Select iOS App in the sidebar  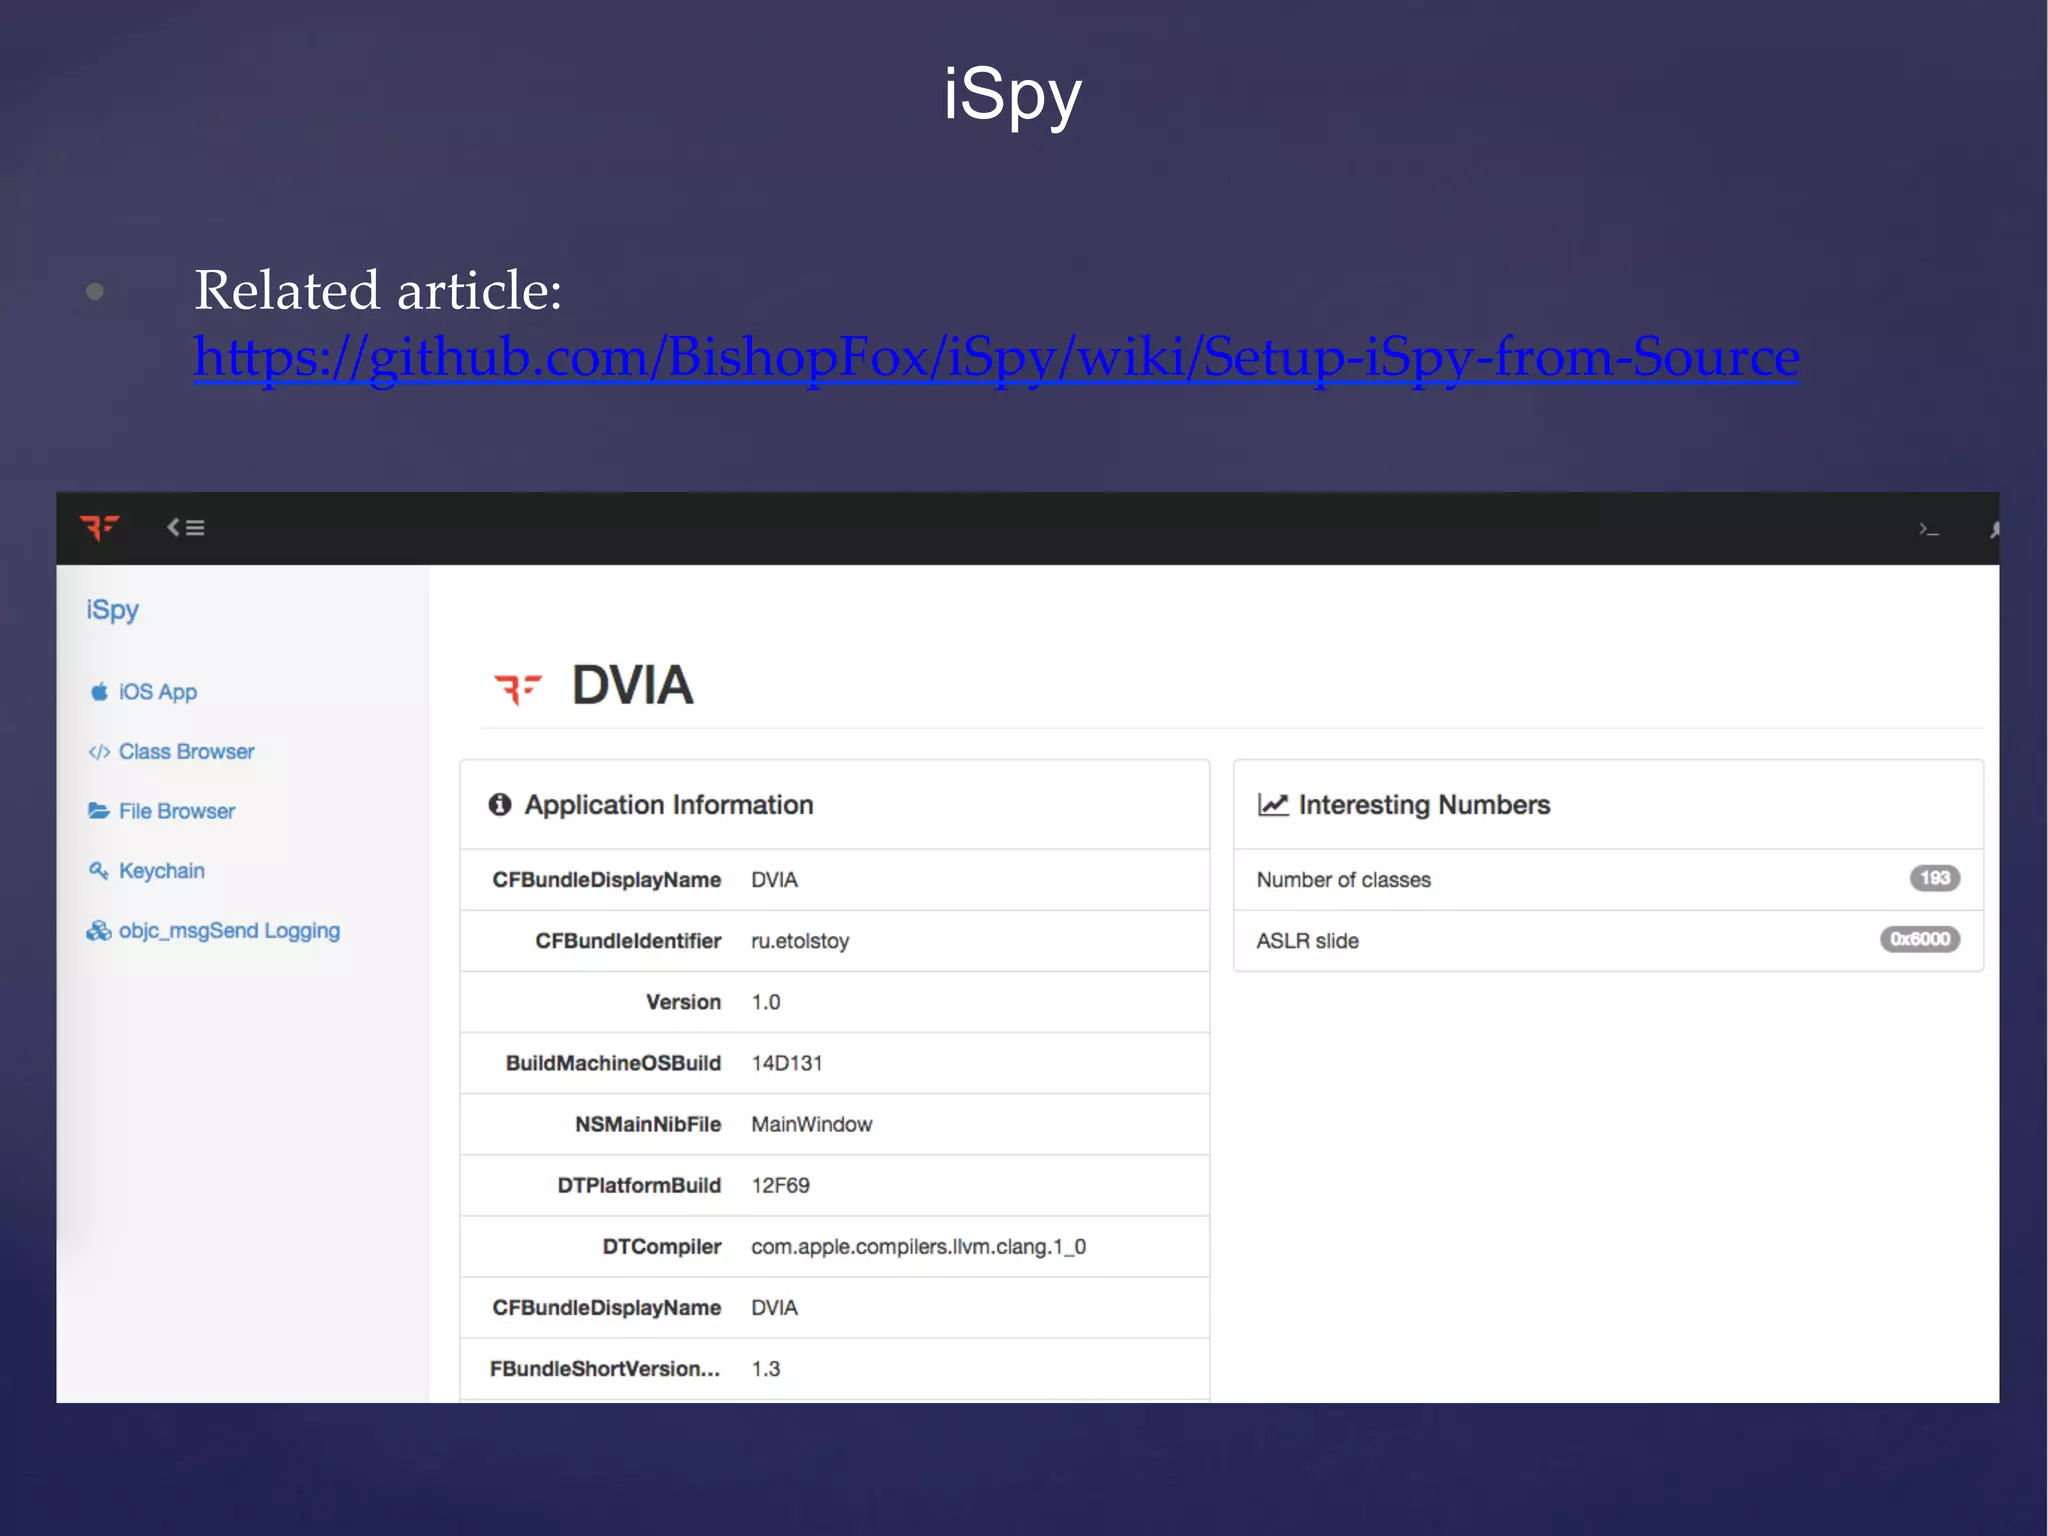(x=158, y=692)
